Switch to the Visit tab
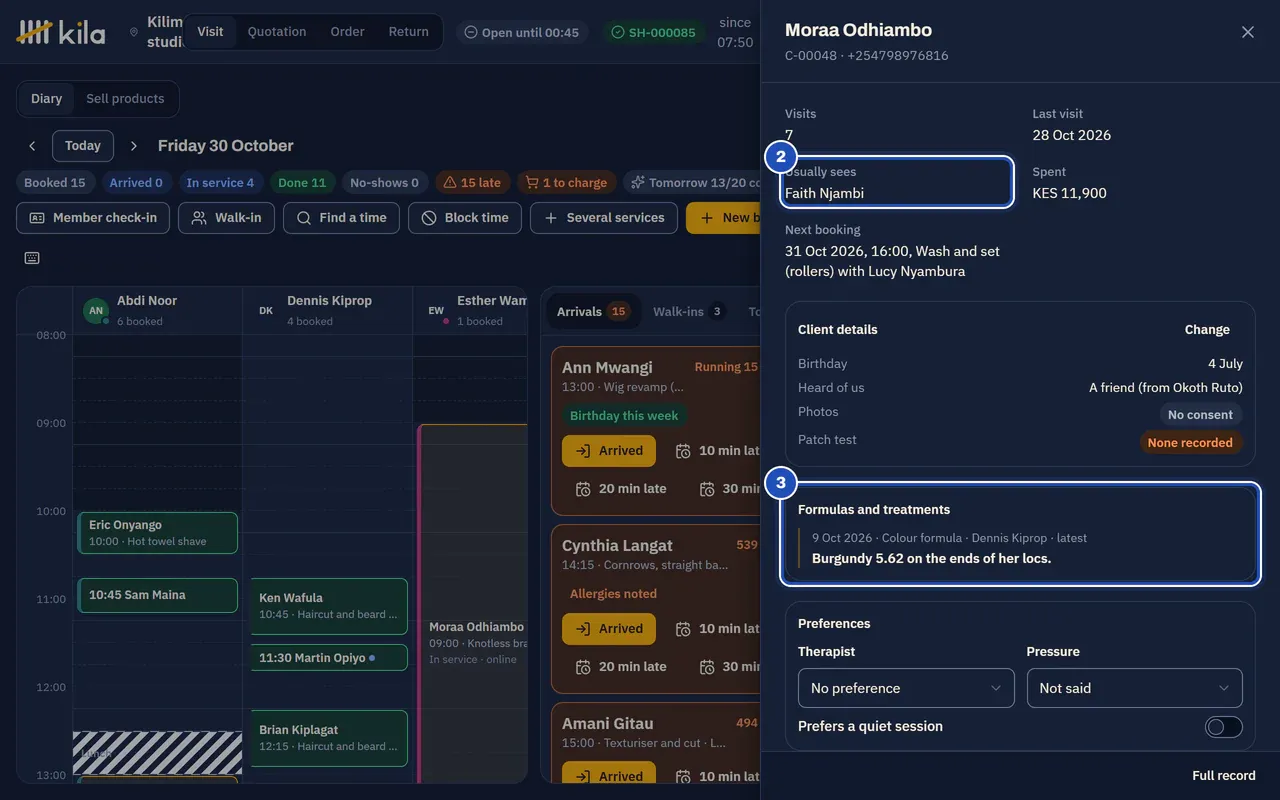 pyautogui.click(x=210, y=31)
